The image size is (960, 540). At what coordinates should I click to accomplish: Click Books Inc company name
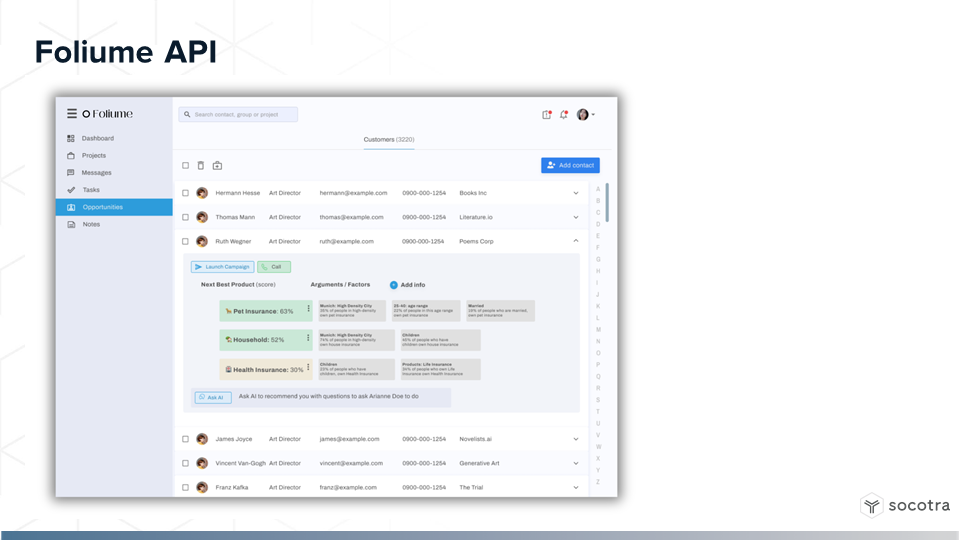[473, 193]
